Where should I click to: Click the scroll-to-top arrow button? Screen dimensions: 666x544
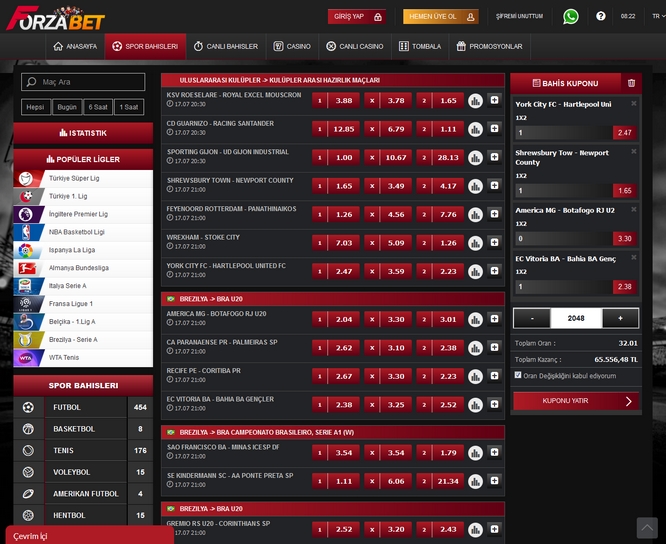click(647, 528)
